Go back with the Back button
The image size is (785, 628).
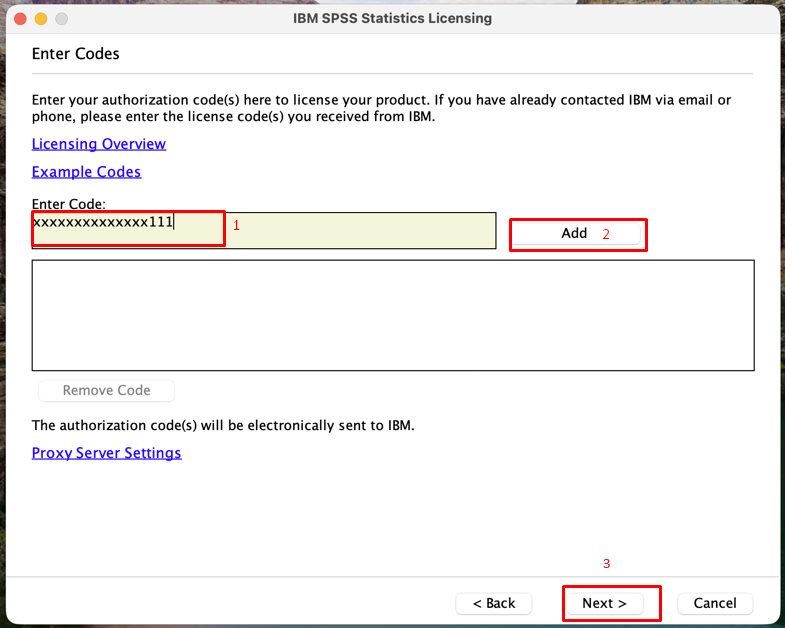494,603
